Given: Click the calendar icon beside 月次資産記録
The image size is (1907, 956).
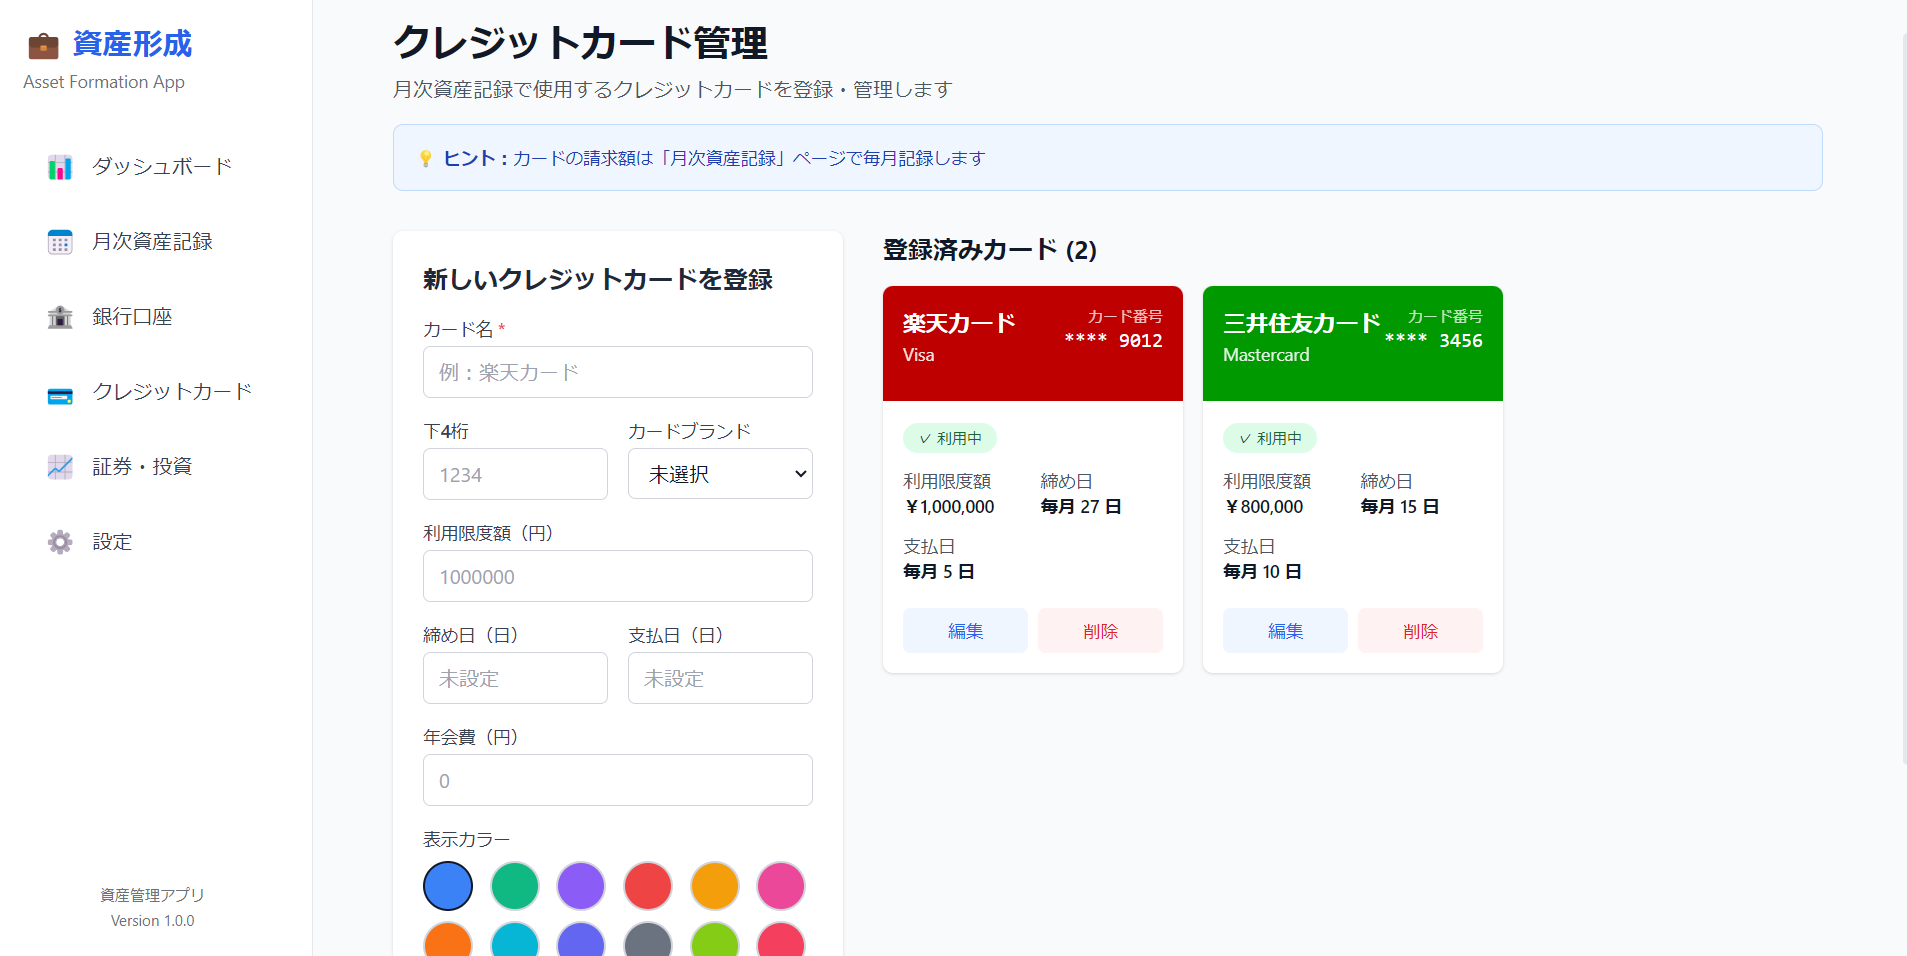Looking at the screenshot, I should pos(60,241).
